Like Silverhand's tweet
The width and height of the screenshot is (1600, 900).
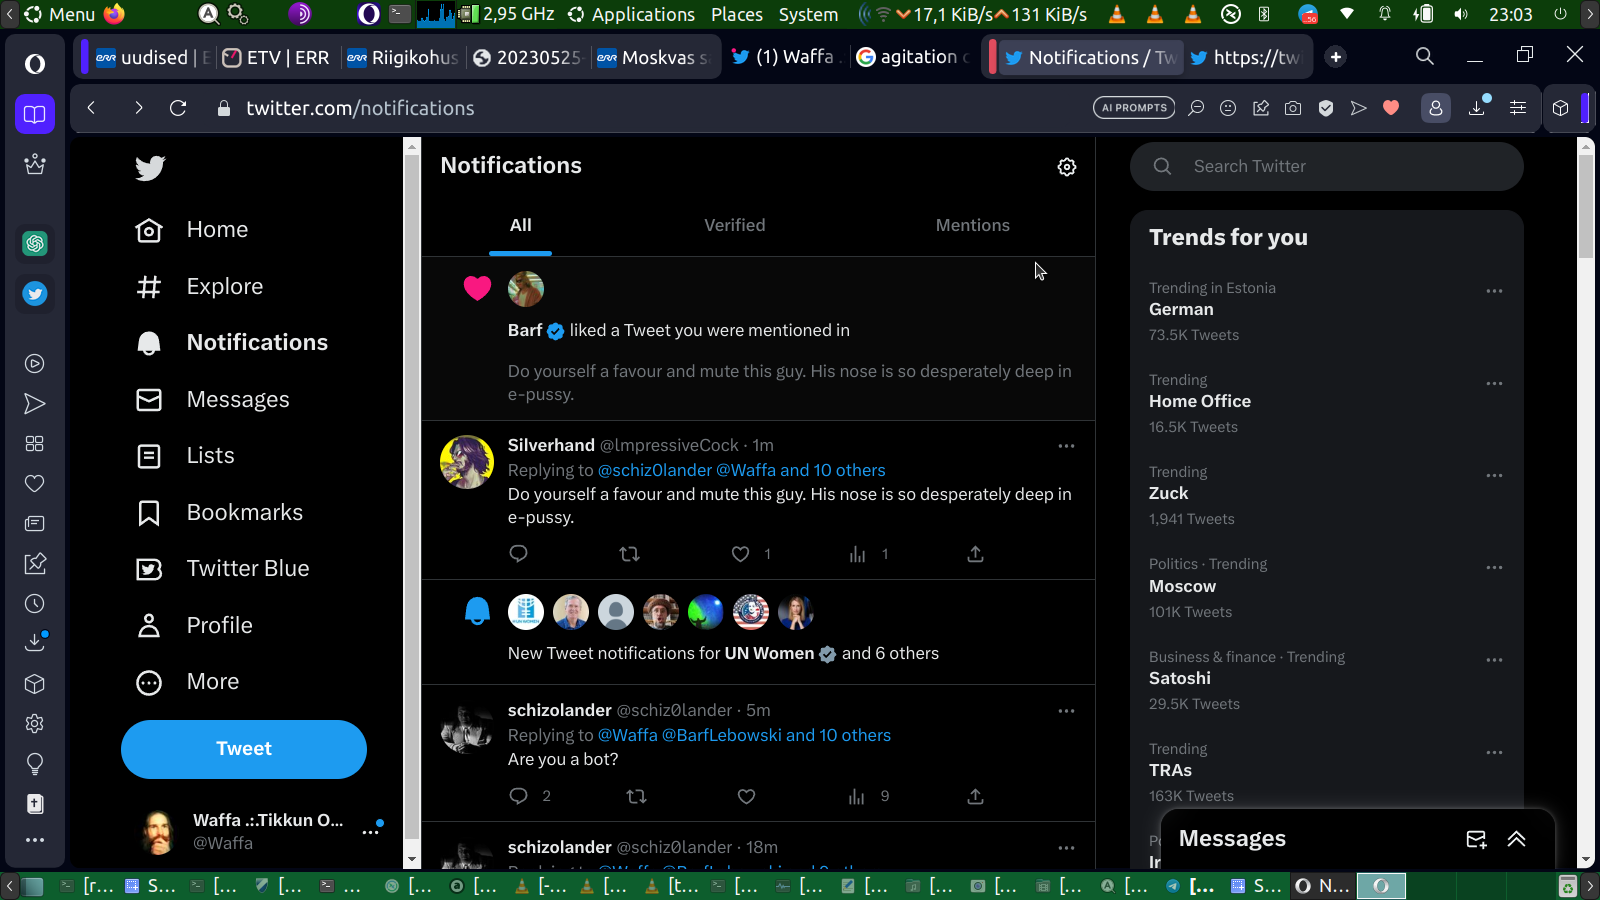click(740, 554)
